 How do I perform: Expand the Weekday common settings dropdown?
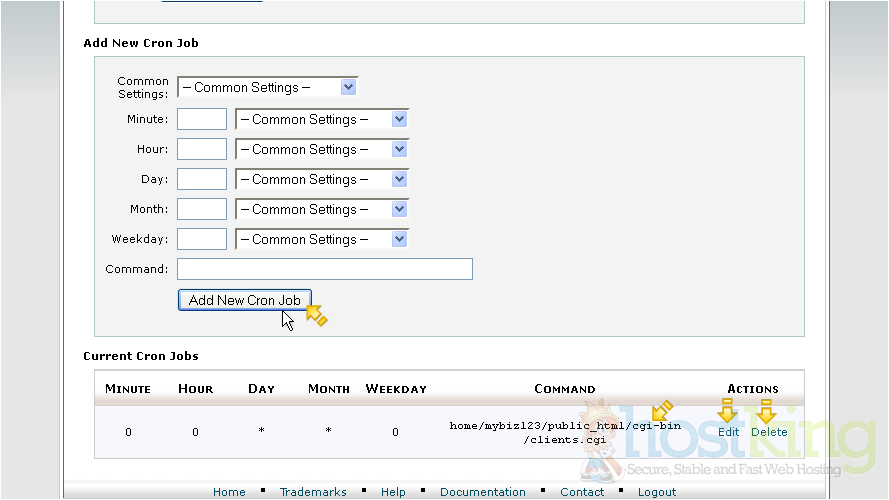click(322, 239)
